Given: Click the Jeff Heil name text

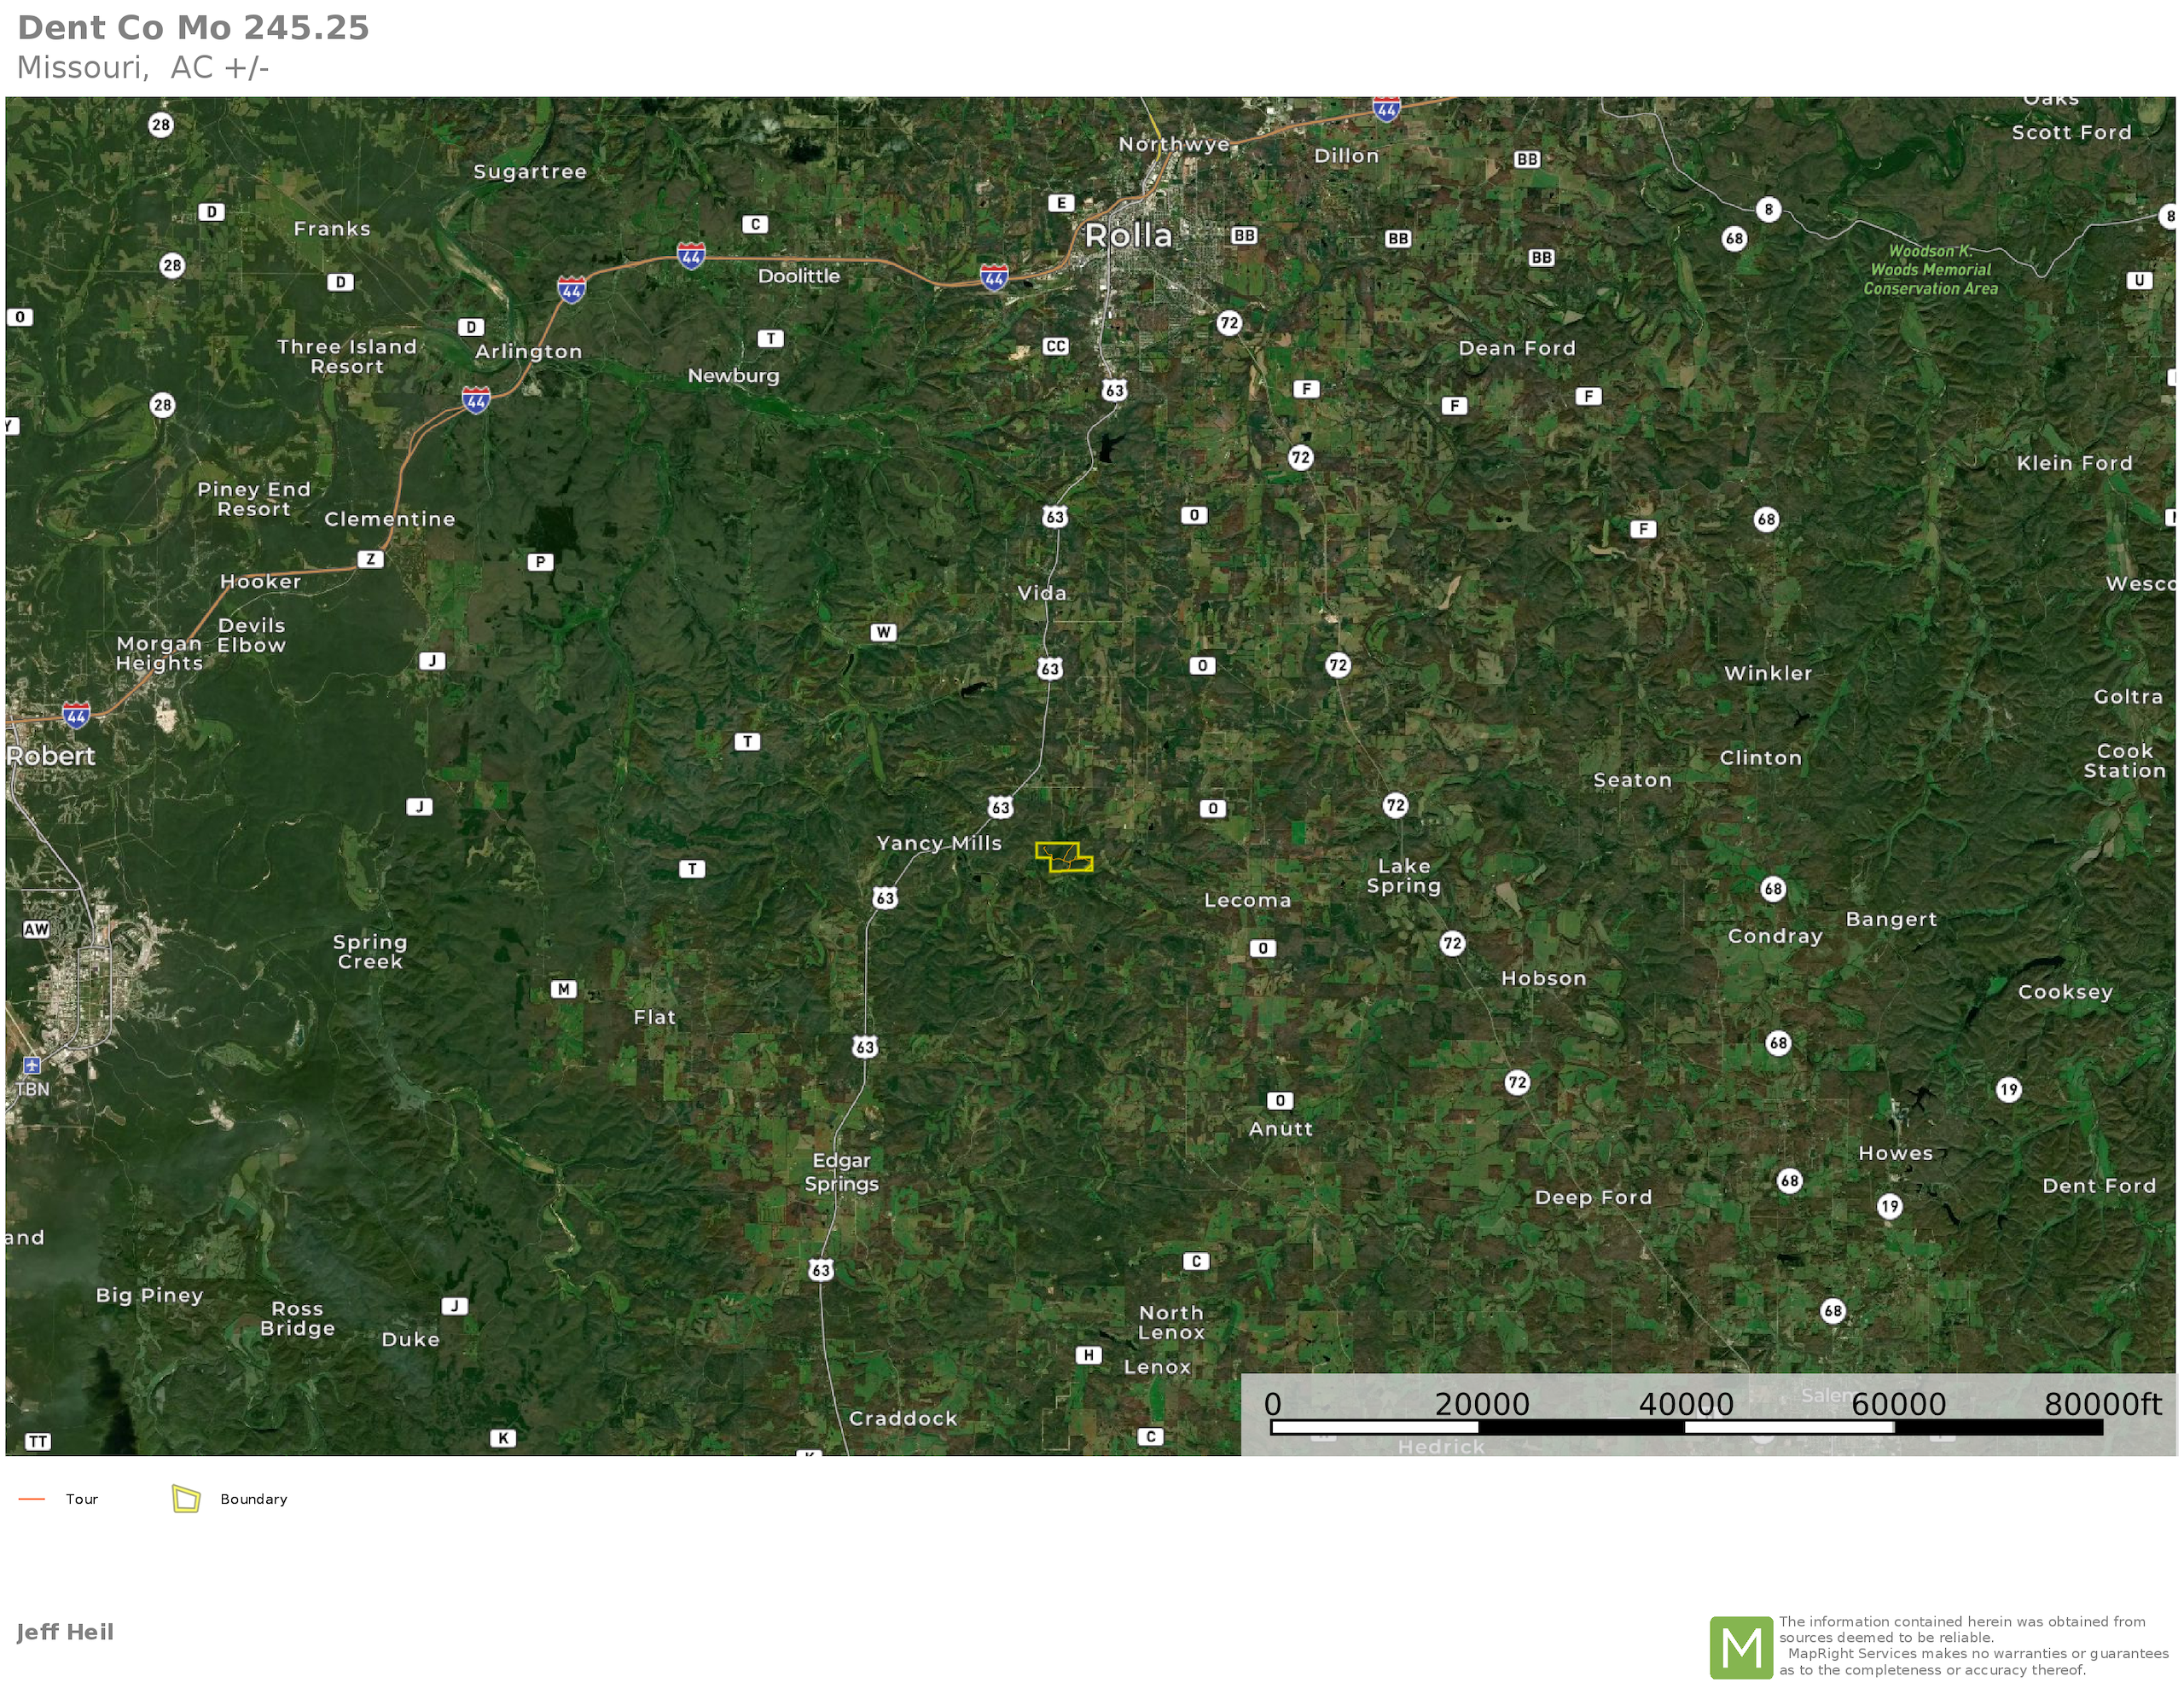Looking at the screenshot, I should [x=65, y=1632].
